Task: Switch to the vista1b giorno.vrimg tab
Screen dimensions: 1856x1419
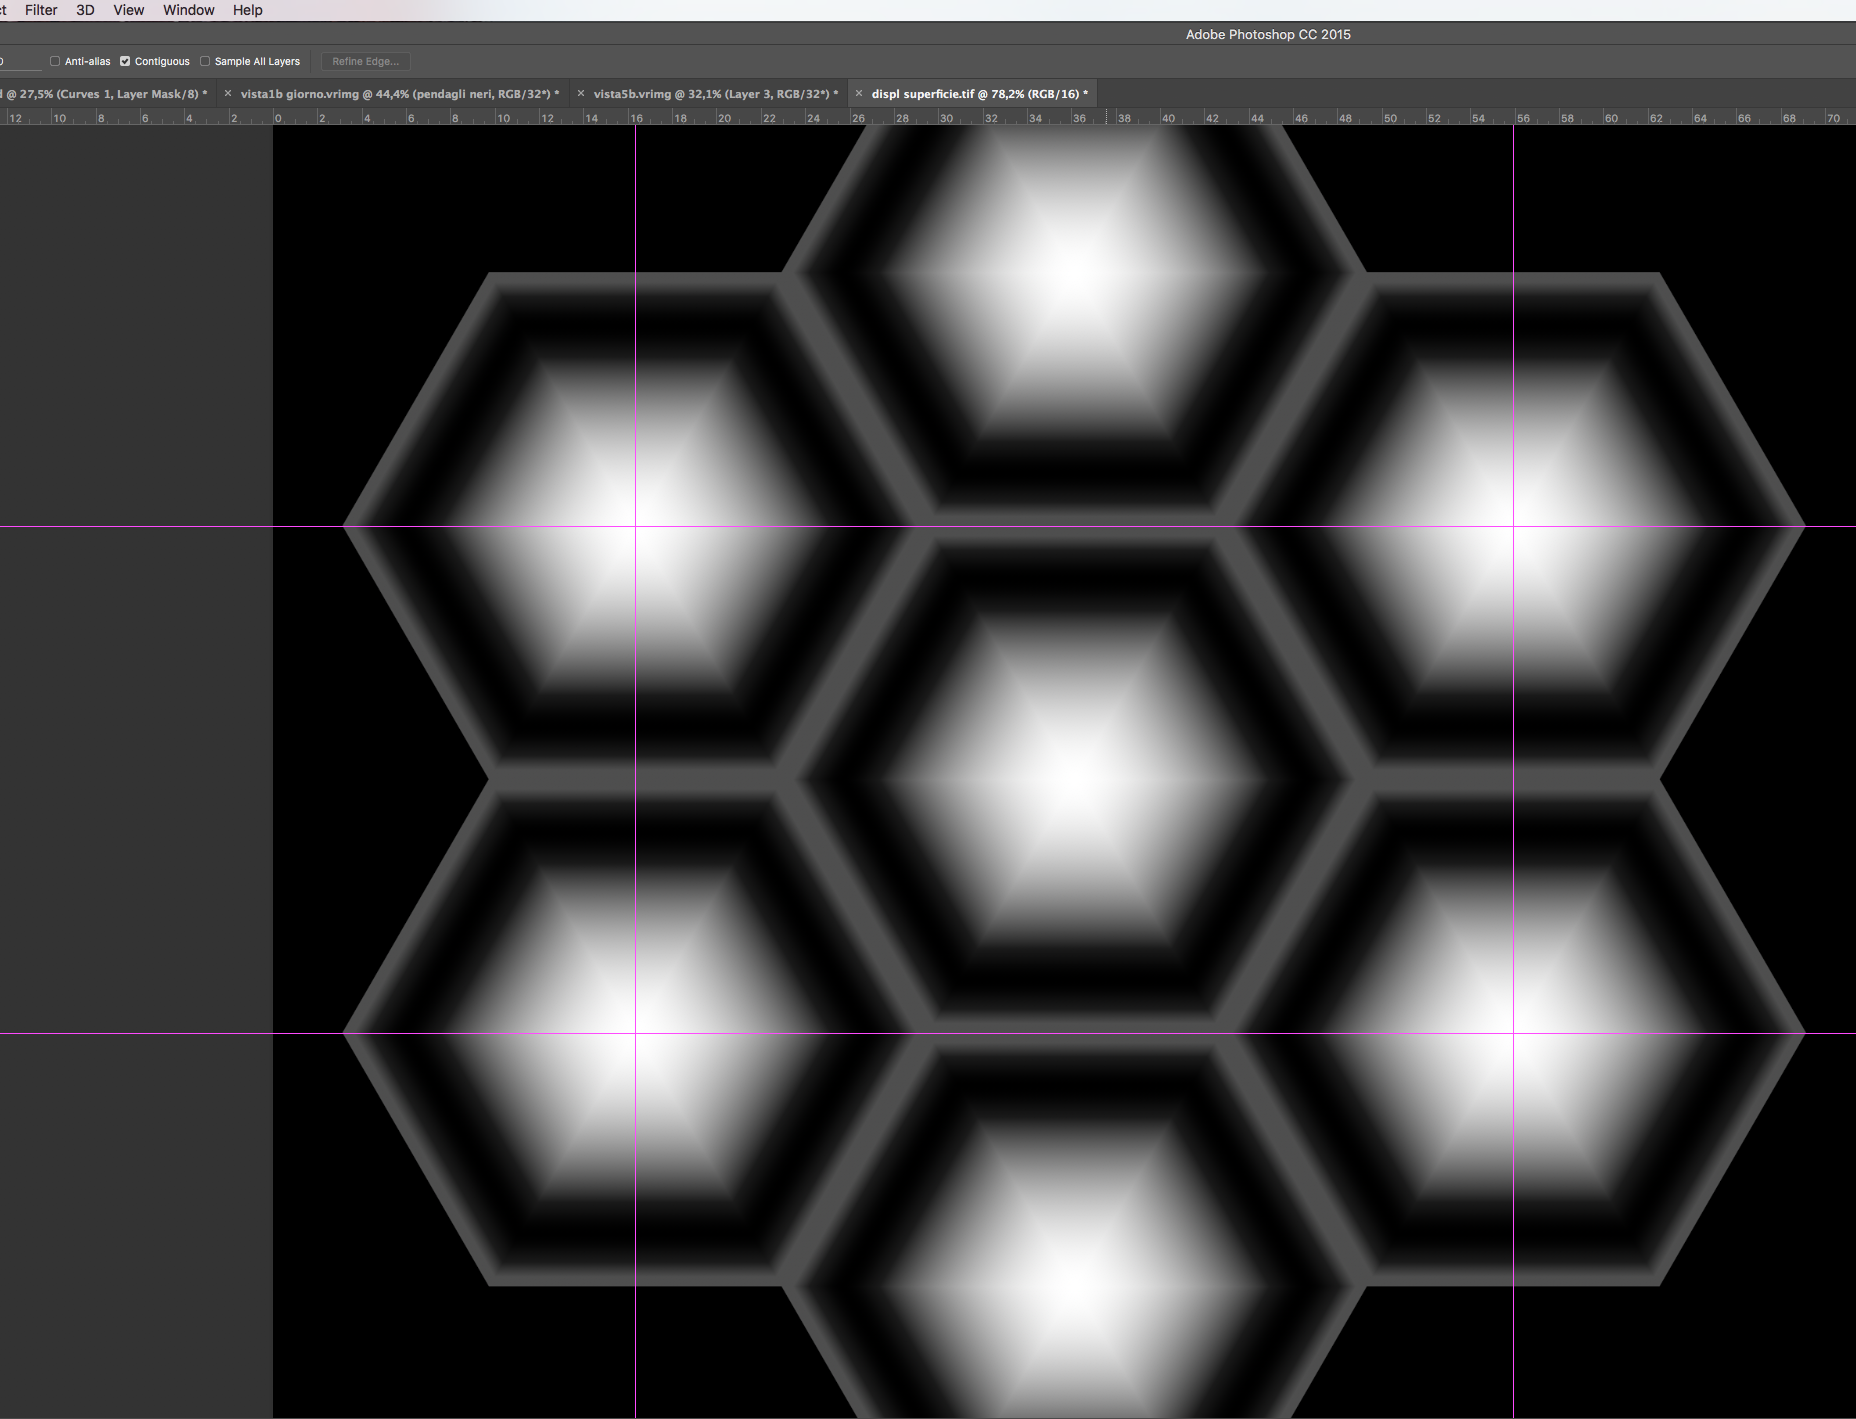Action: 399,94
